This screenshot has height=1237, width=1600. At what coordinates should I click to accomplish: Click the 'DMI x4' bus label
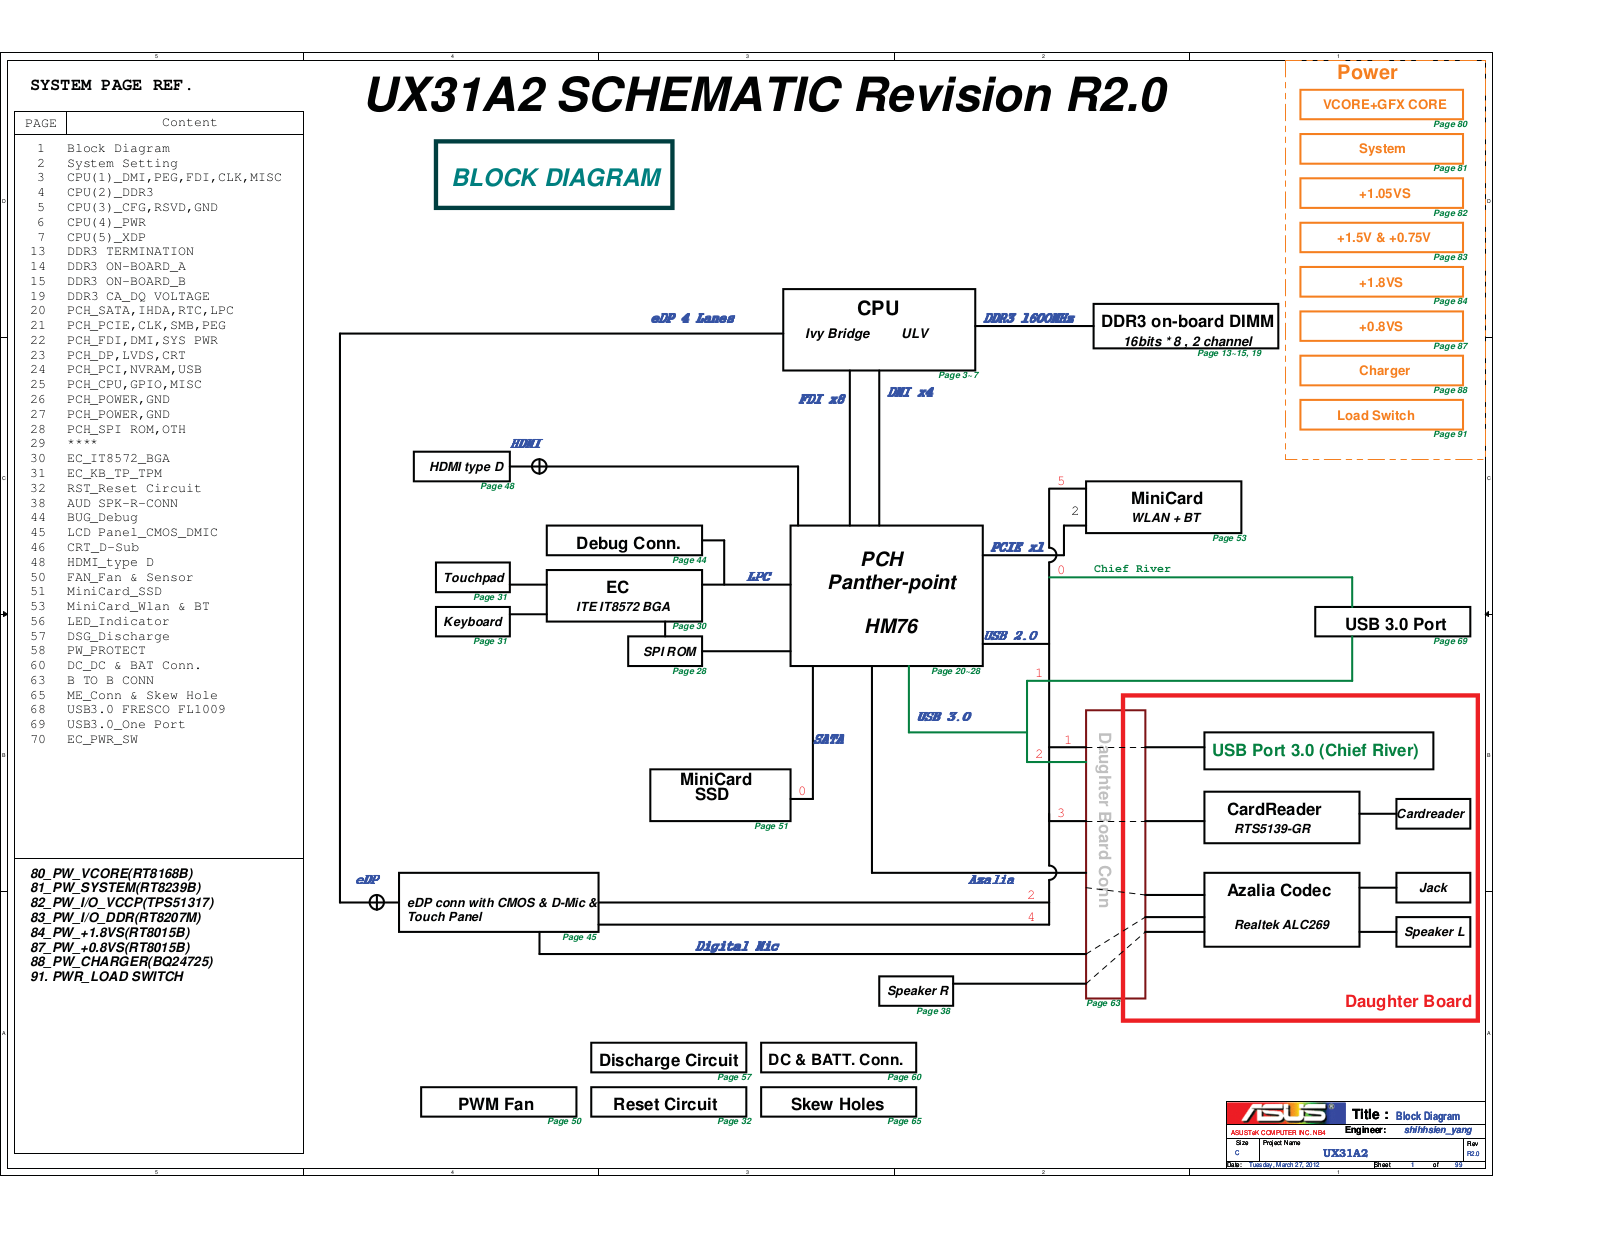tap(911, 392)
